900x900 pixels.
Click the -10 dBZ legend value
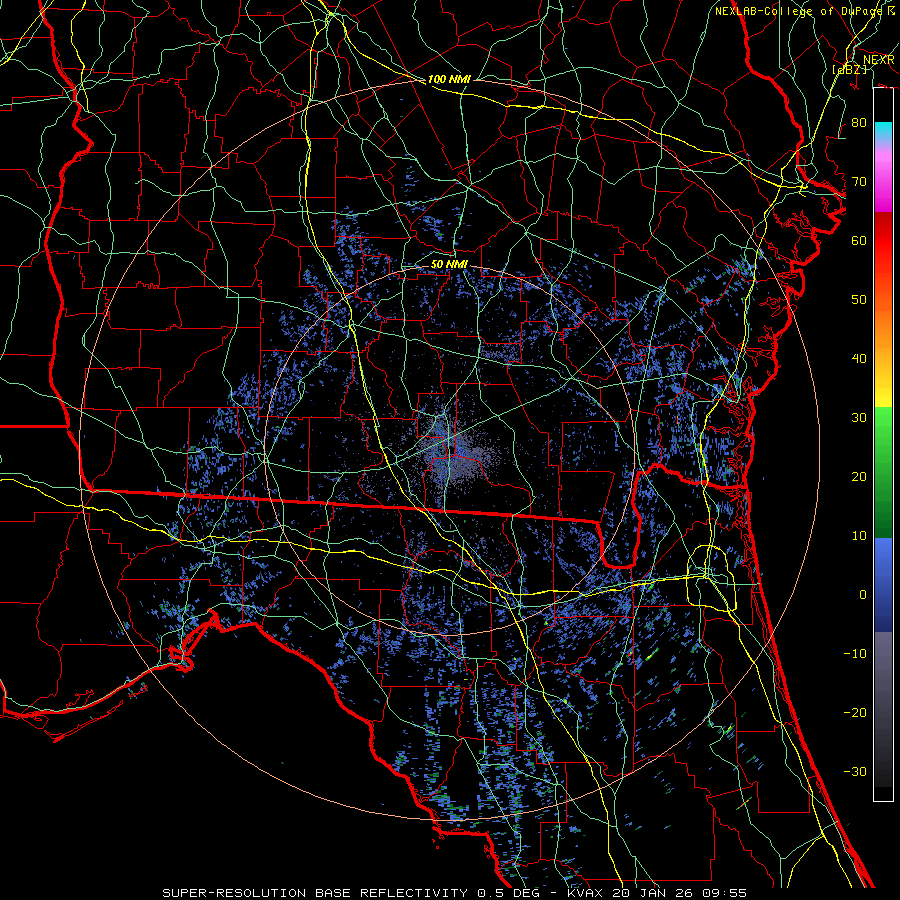coord(855,654)
